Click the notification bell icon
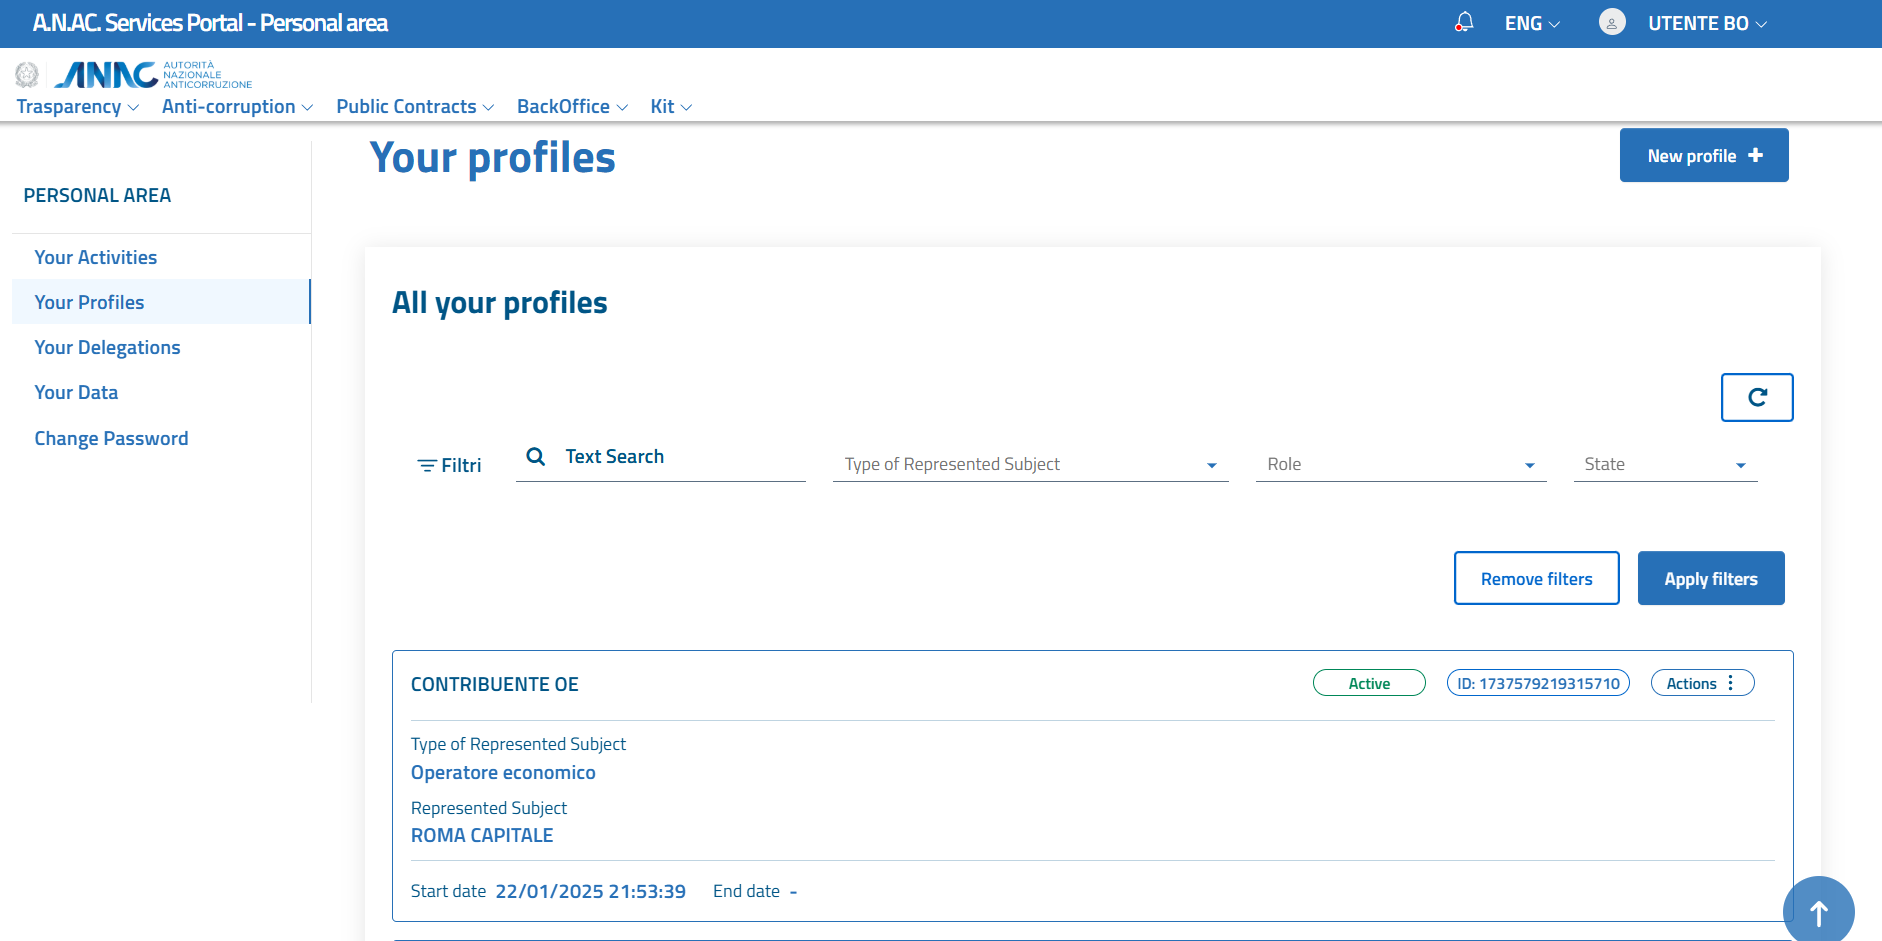Viewport: 1882px width, 941px height. (1464, 22)
